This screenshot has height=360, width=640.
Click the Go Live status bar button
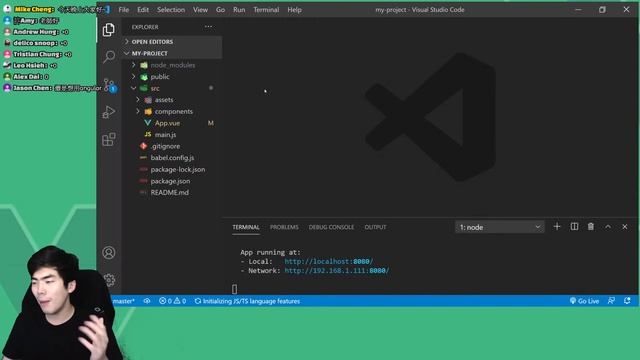tap(584, 301)
